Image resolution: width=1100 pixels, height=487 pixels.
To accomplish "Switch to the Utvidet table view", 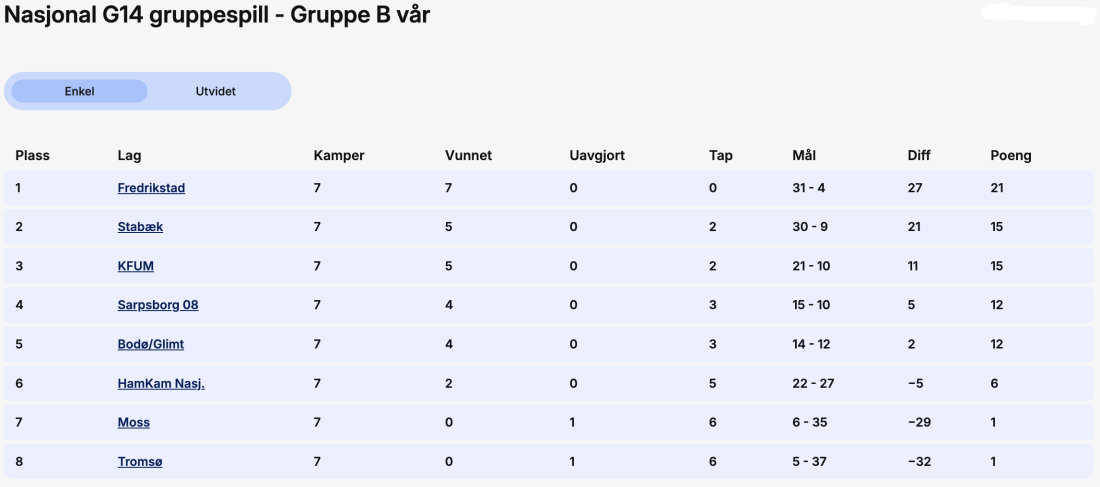I will coord(215,91).
